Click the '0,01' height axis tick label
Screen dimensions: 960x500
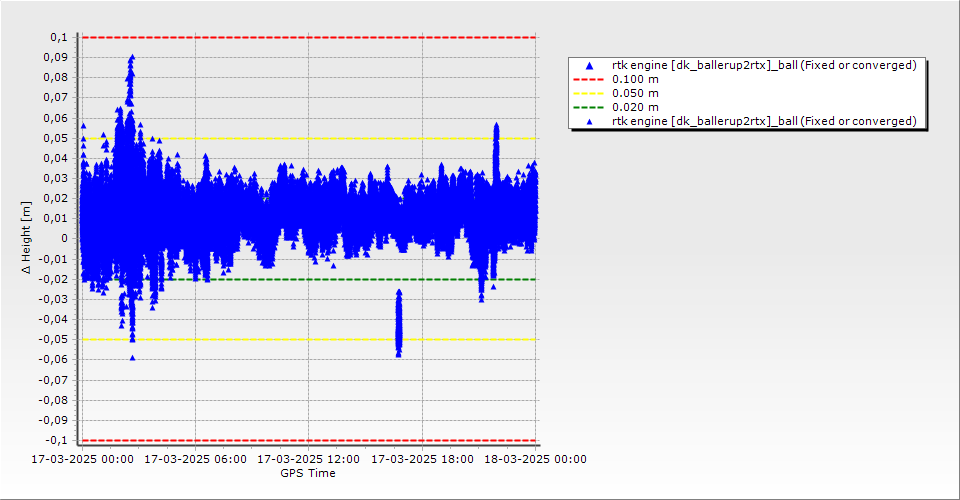pyautogui.click(x=56, y=218)
